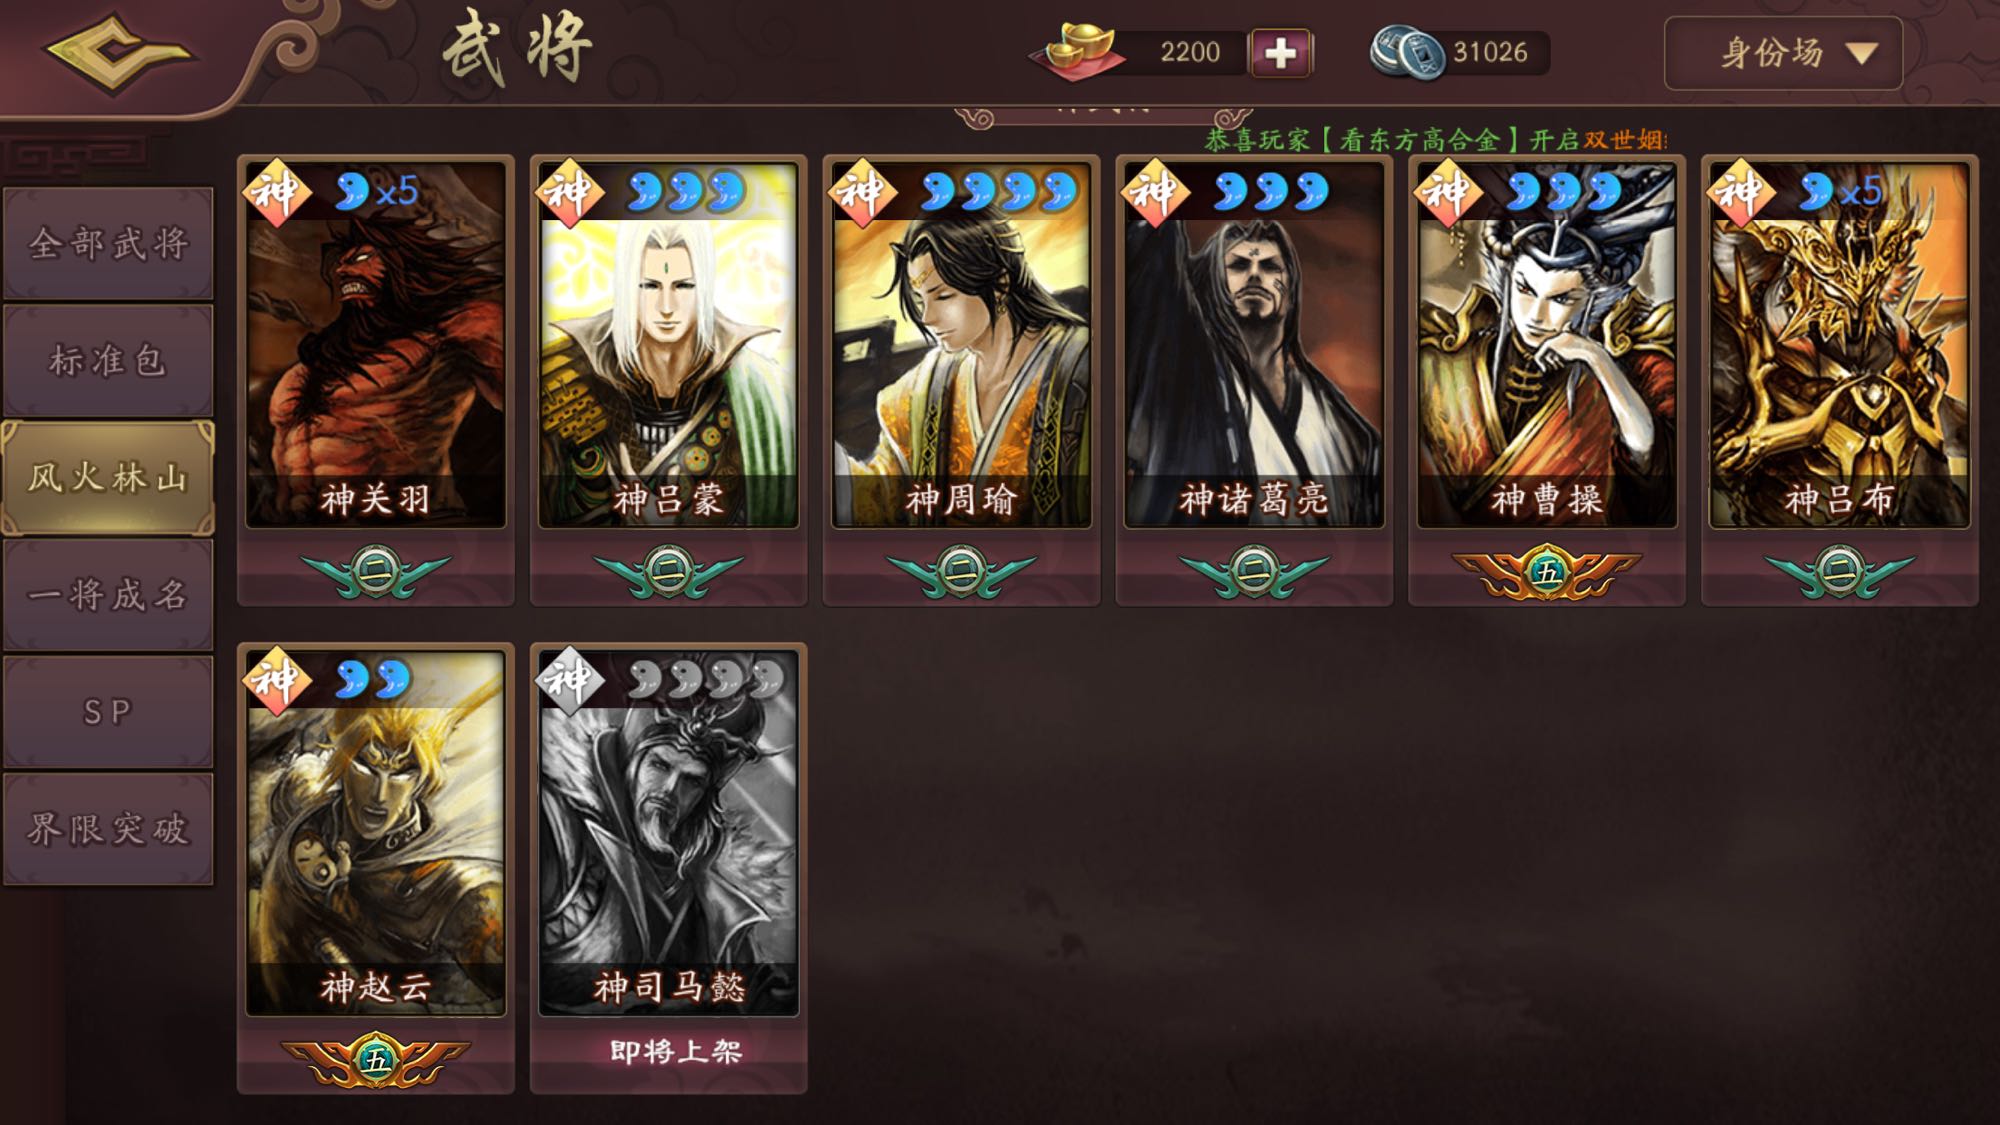The width and height of the screenshot is (2000, 1125).
Task: Click rank badge under 神吕布 card
Action: (x=1839, y=572)
